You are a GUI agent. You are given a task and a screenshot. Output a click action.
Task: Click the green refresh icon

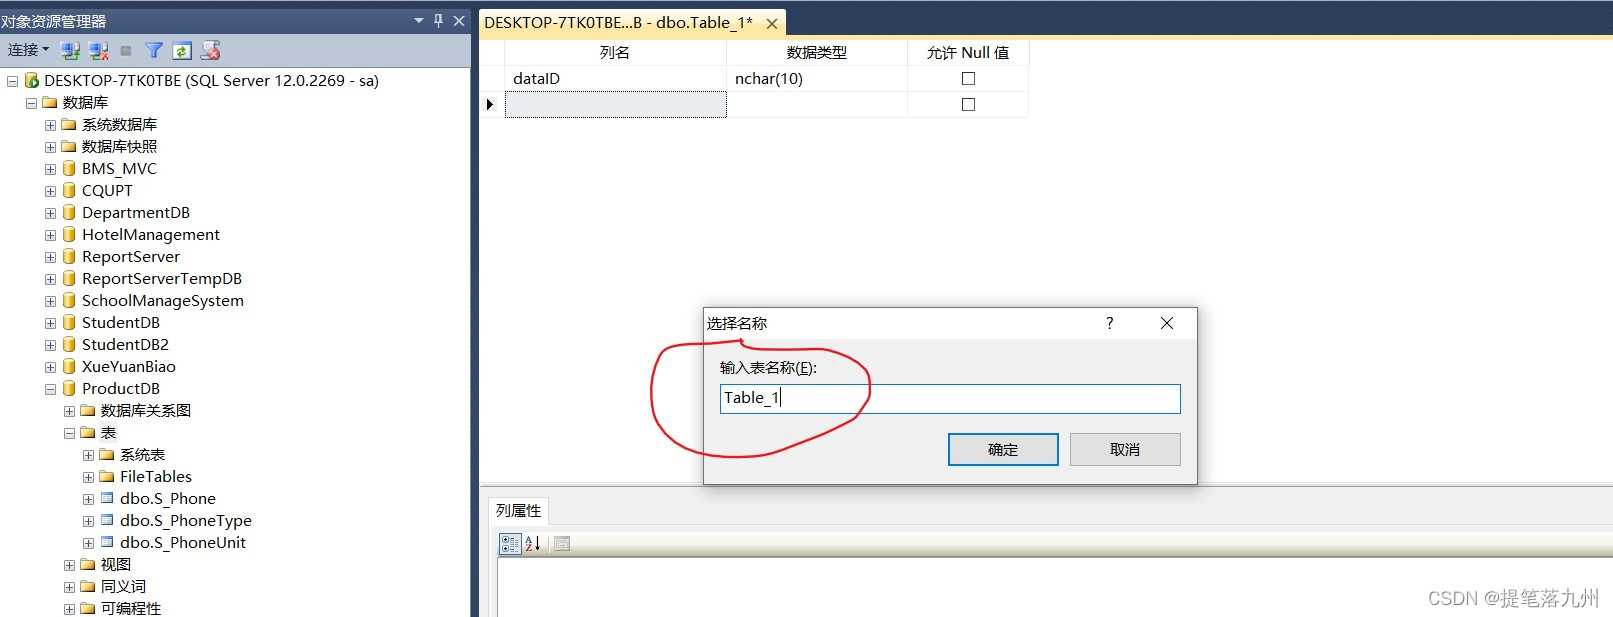pyautogui.click(x=182, y=50)
